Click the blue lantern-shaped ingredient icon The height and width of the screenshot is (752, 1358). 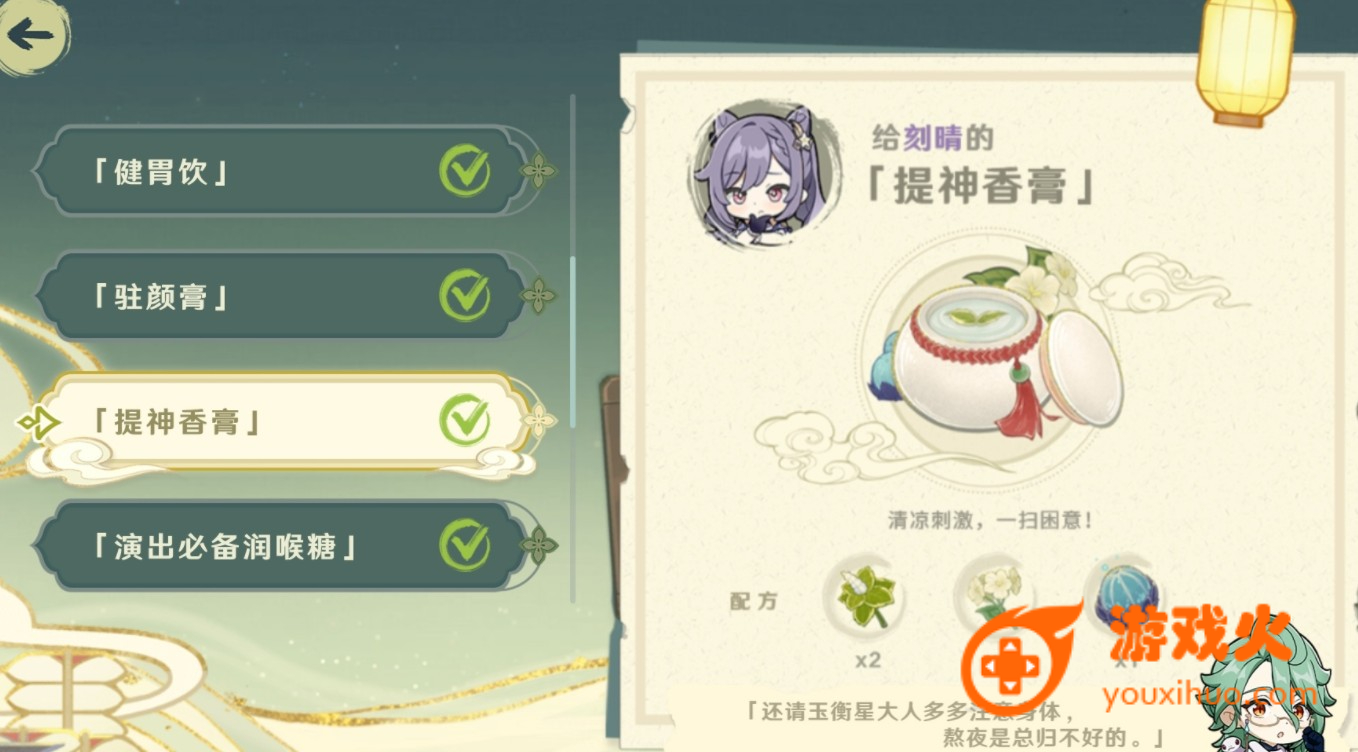[1125, 598]
